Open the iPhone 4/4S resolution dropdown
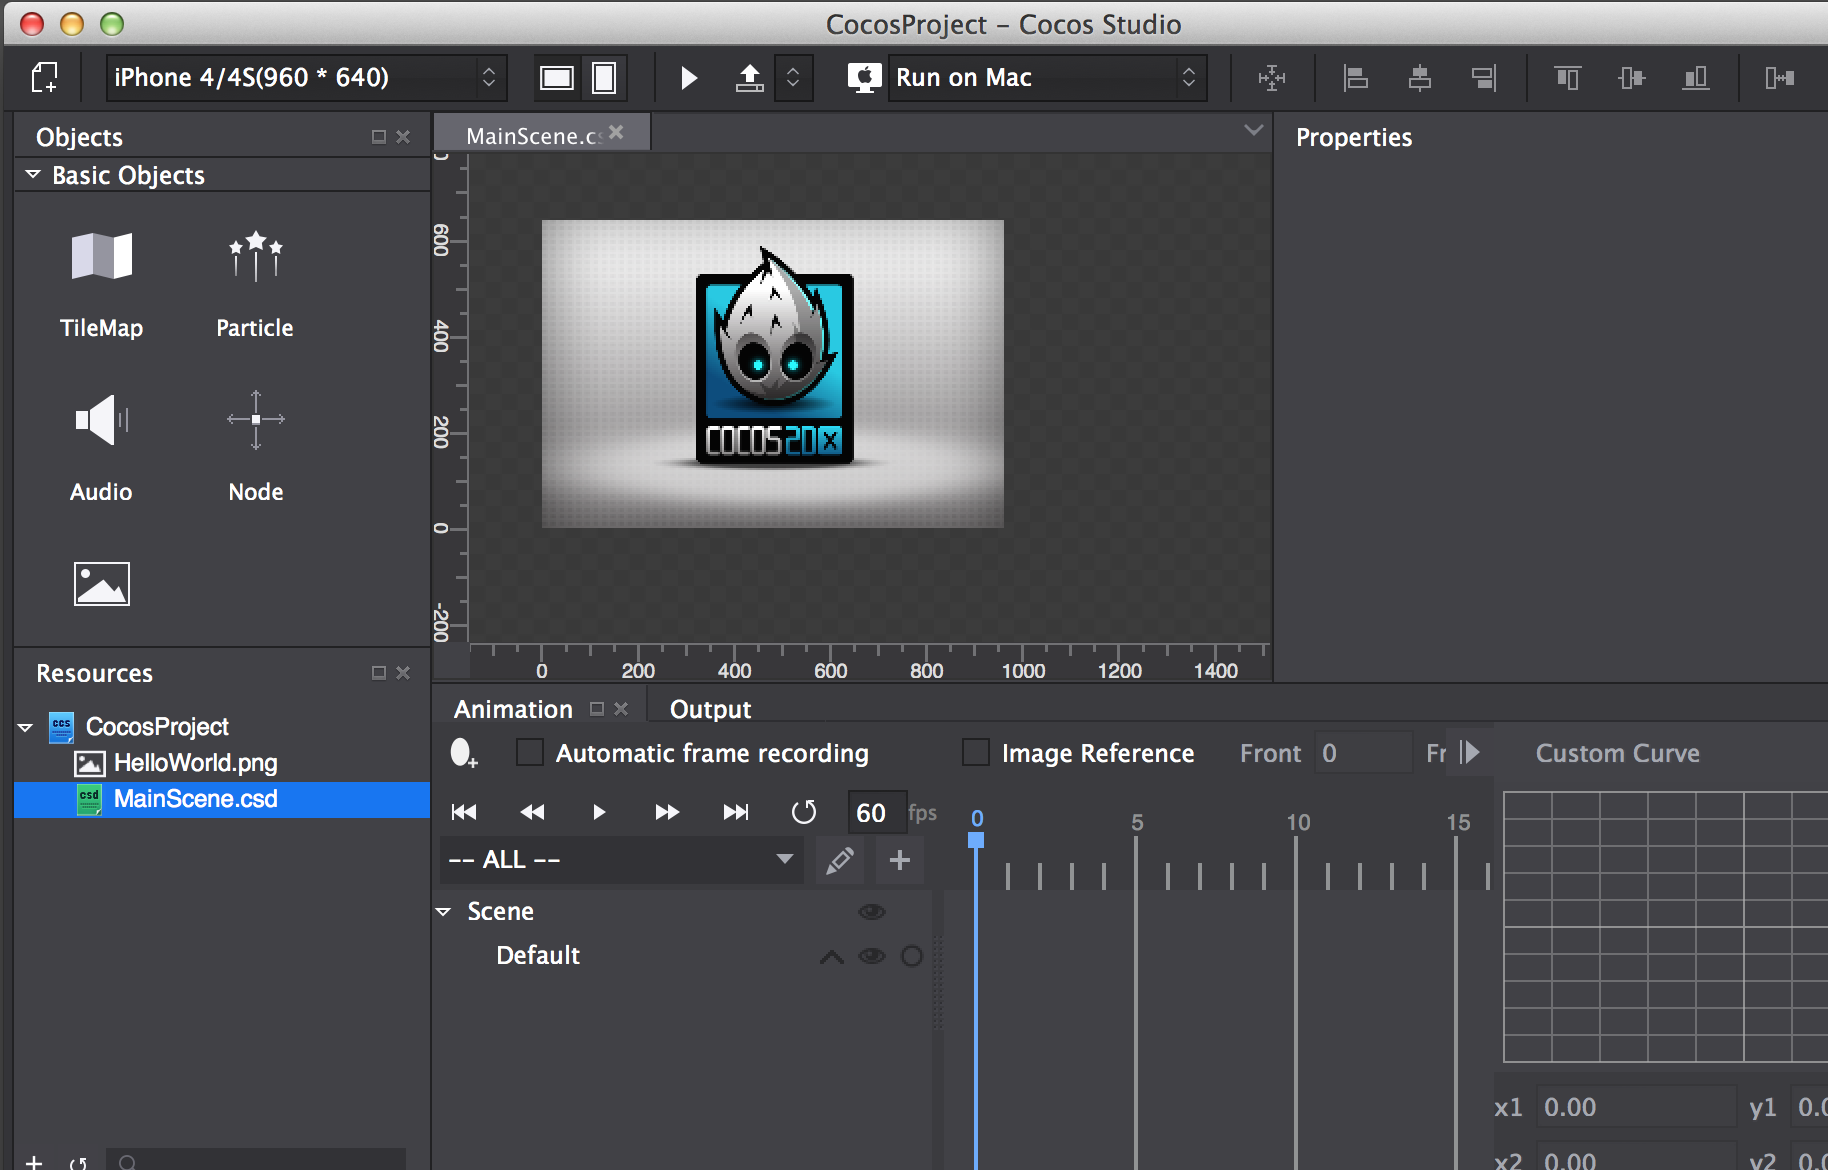 pos(306,77)
